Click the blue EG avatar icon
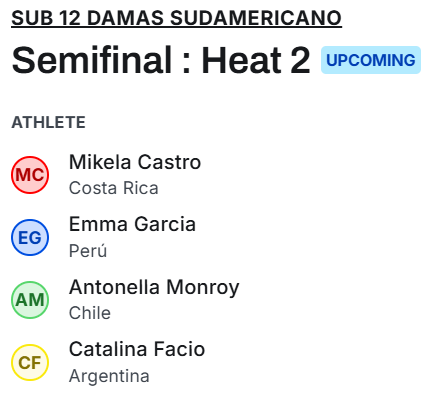 [30, 237]
